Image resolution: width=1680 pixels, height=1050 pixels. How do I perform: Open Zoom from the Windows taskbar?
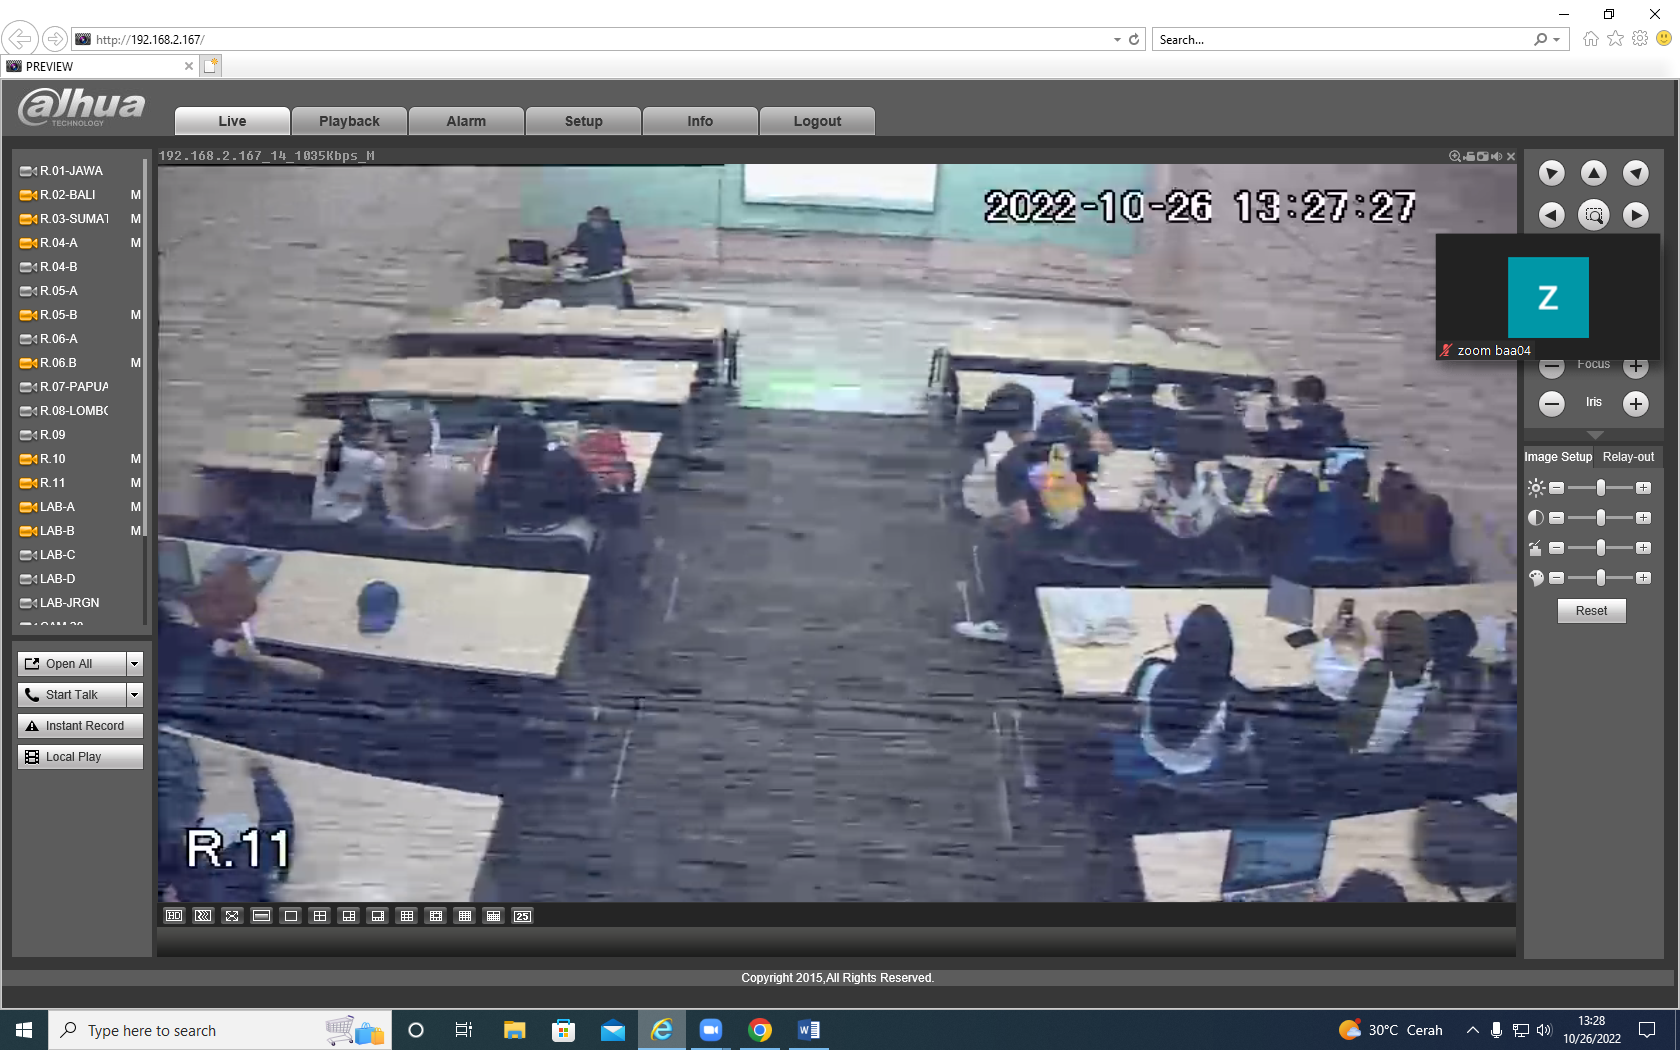(711, 1030)
